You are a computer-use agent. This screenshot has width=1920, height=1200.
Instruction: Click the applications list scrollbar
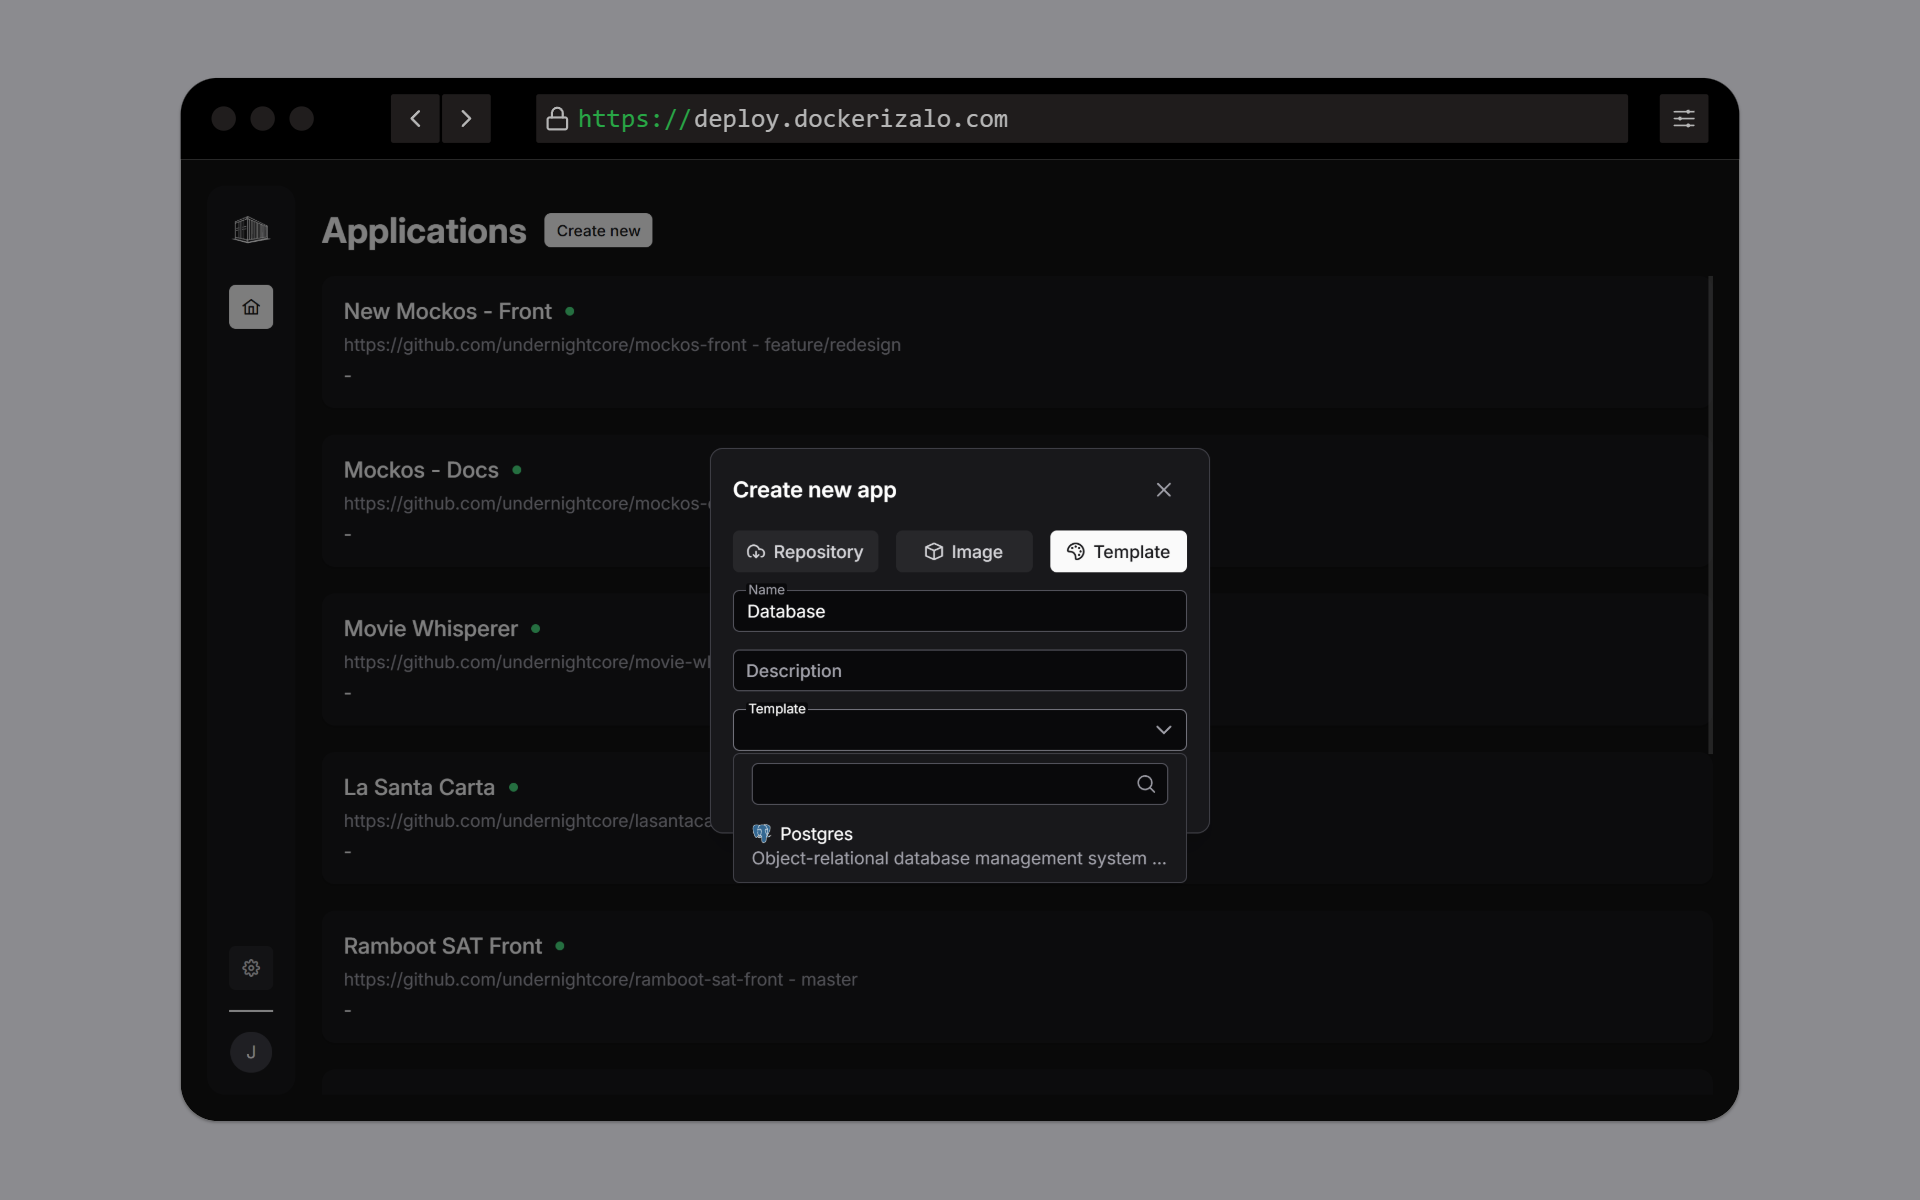pos(1710,515)
